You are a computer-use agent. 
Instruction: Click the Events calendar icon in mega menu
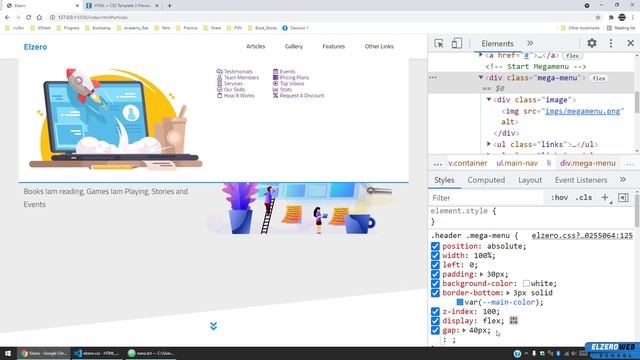(x=276, y=71)
